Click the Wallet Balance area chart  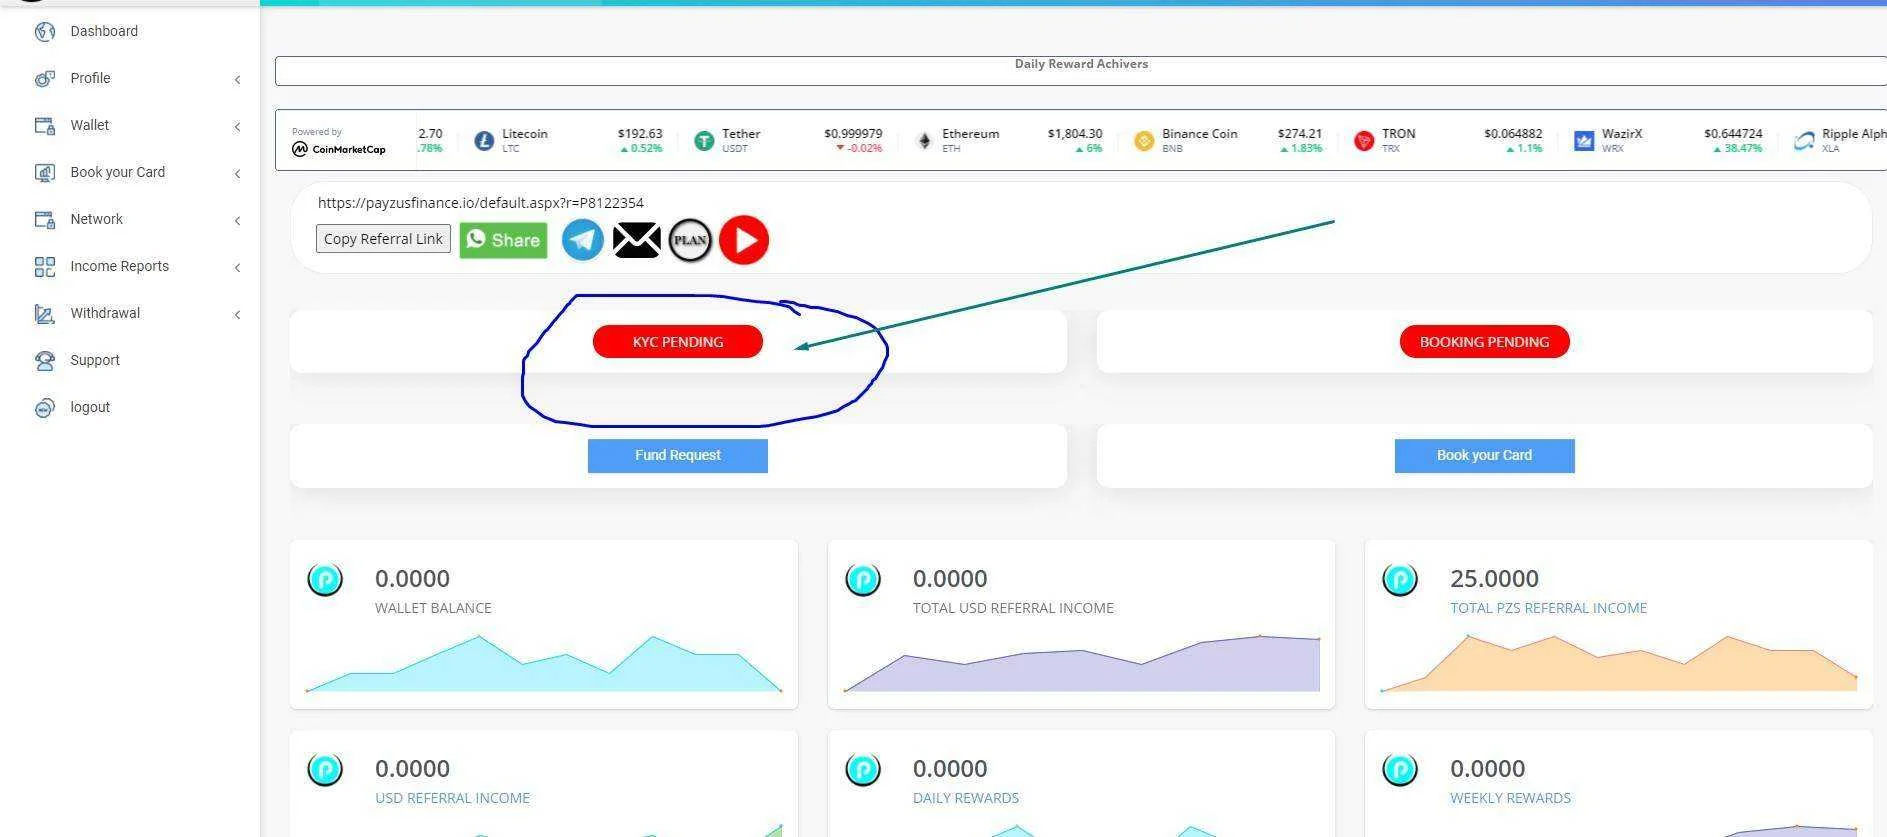tap(544, 663)
